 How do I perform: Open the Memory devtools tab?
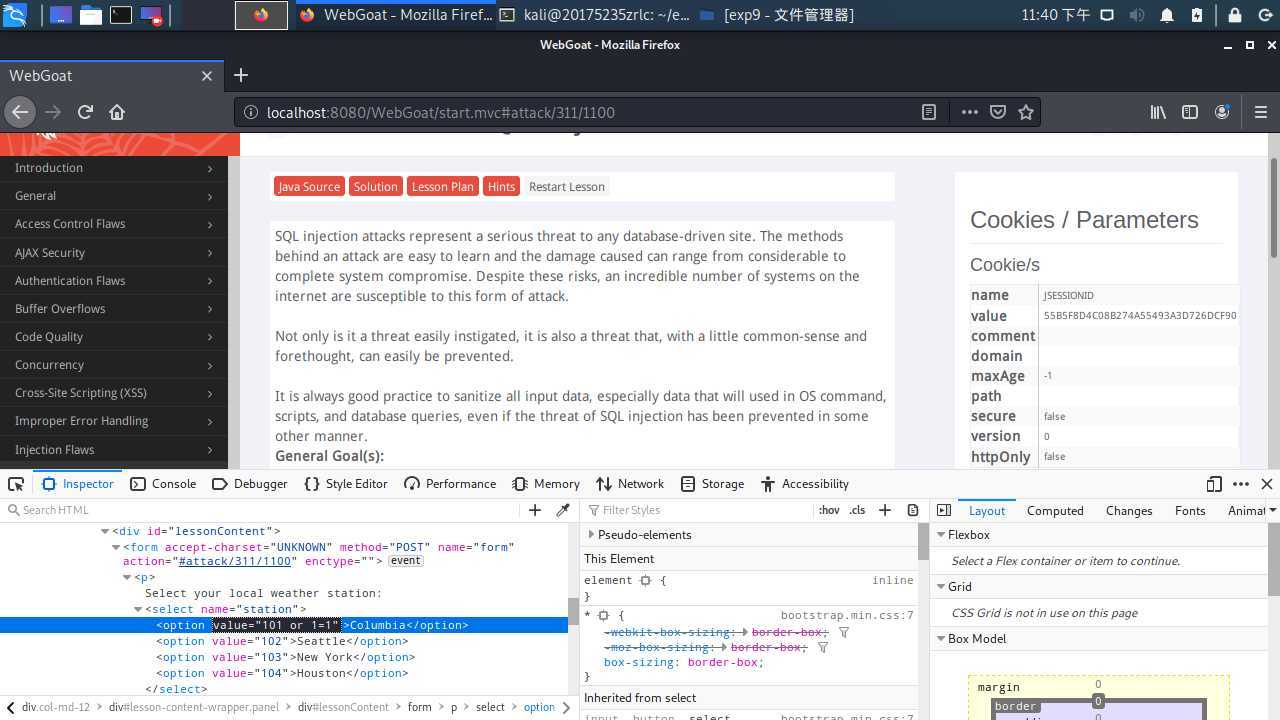click(x=546, y=484)
